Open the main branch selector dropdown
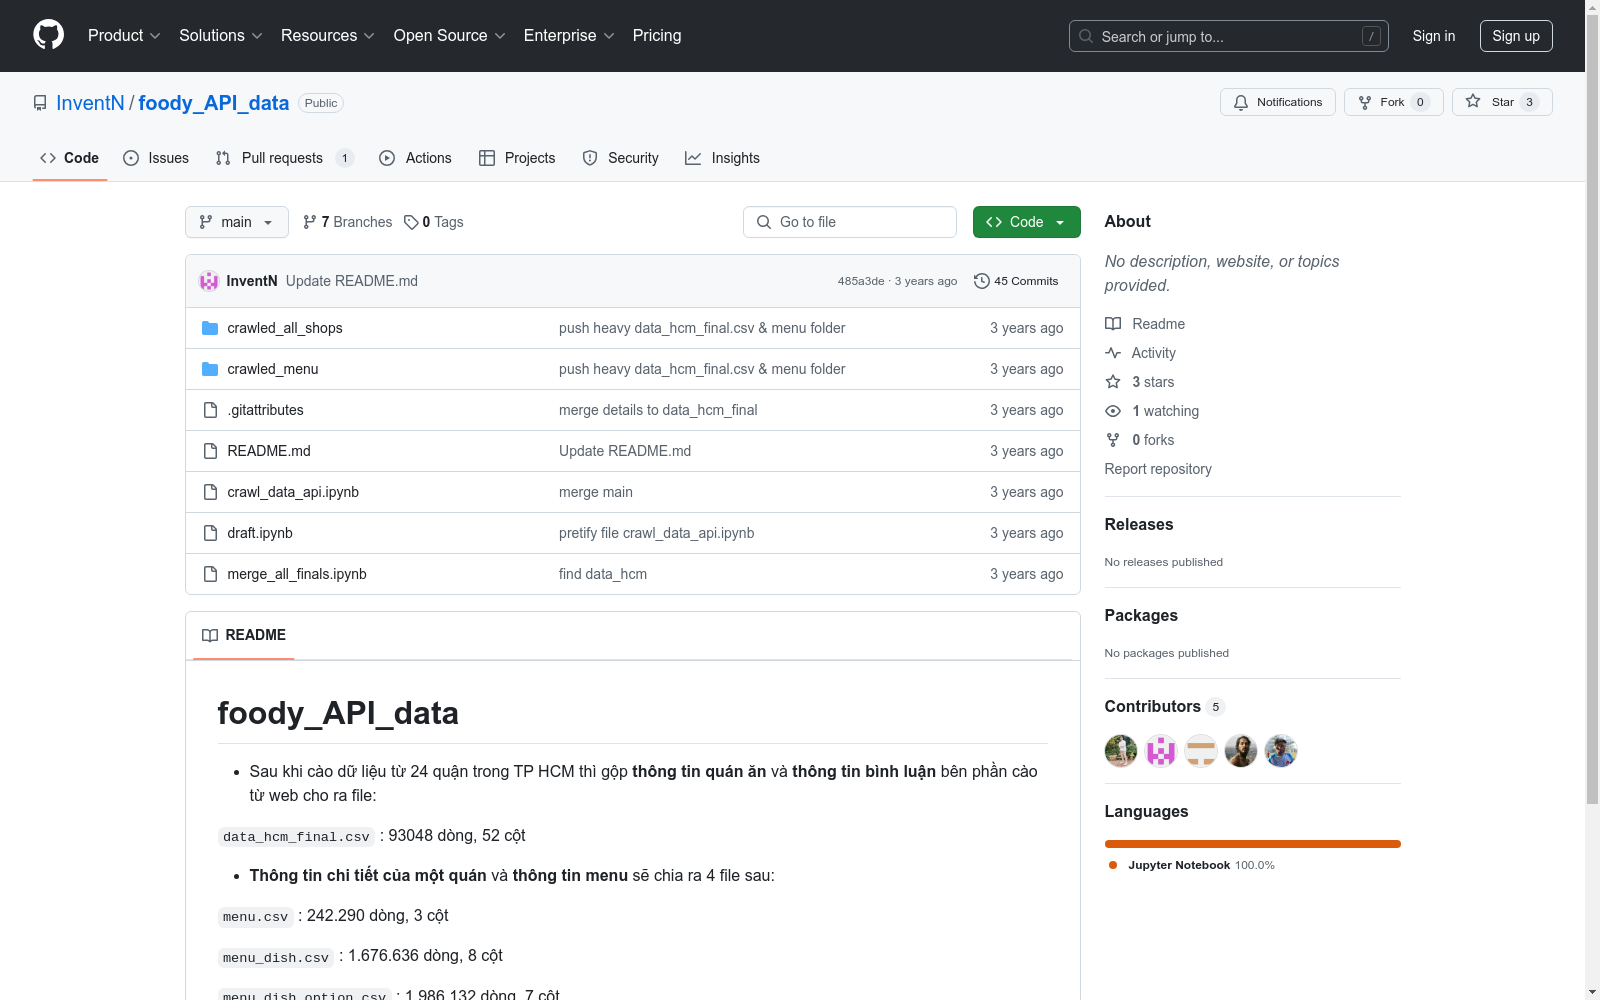 (x=237, y=222)
